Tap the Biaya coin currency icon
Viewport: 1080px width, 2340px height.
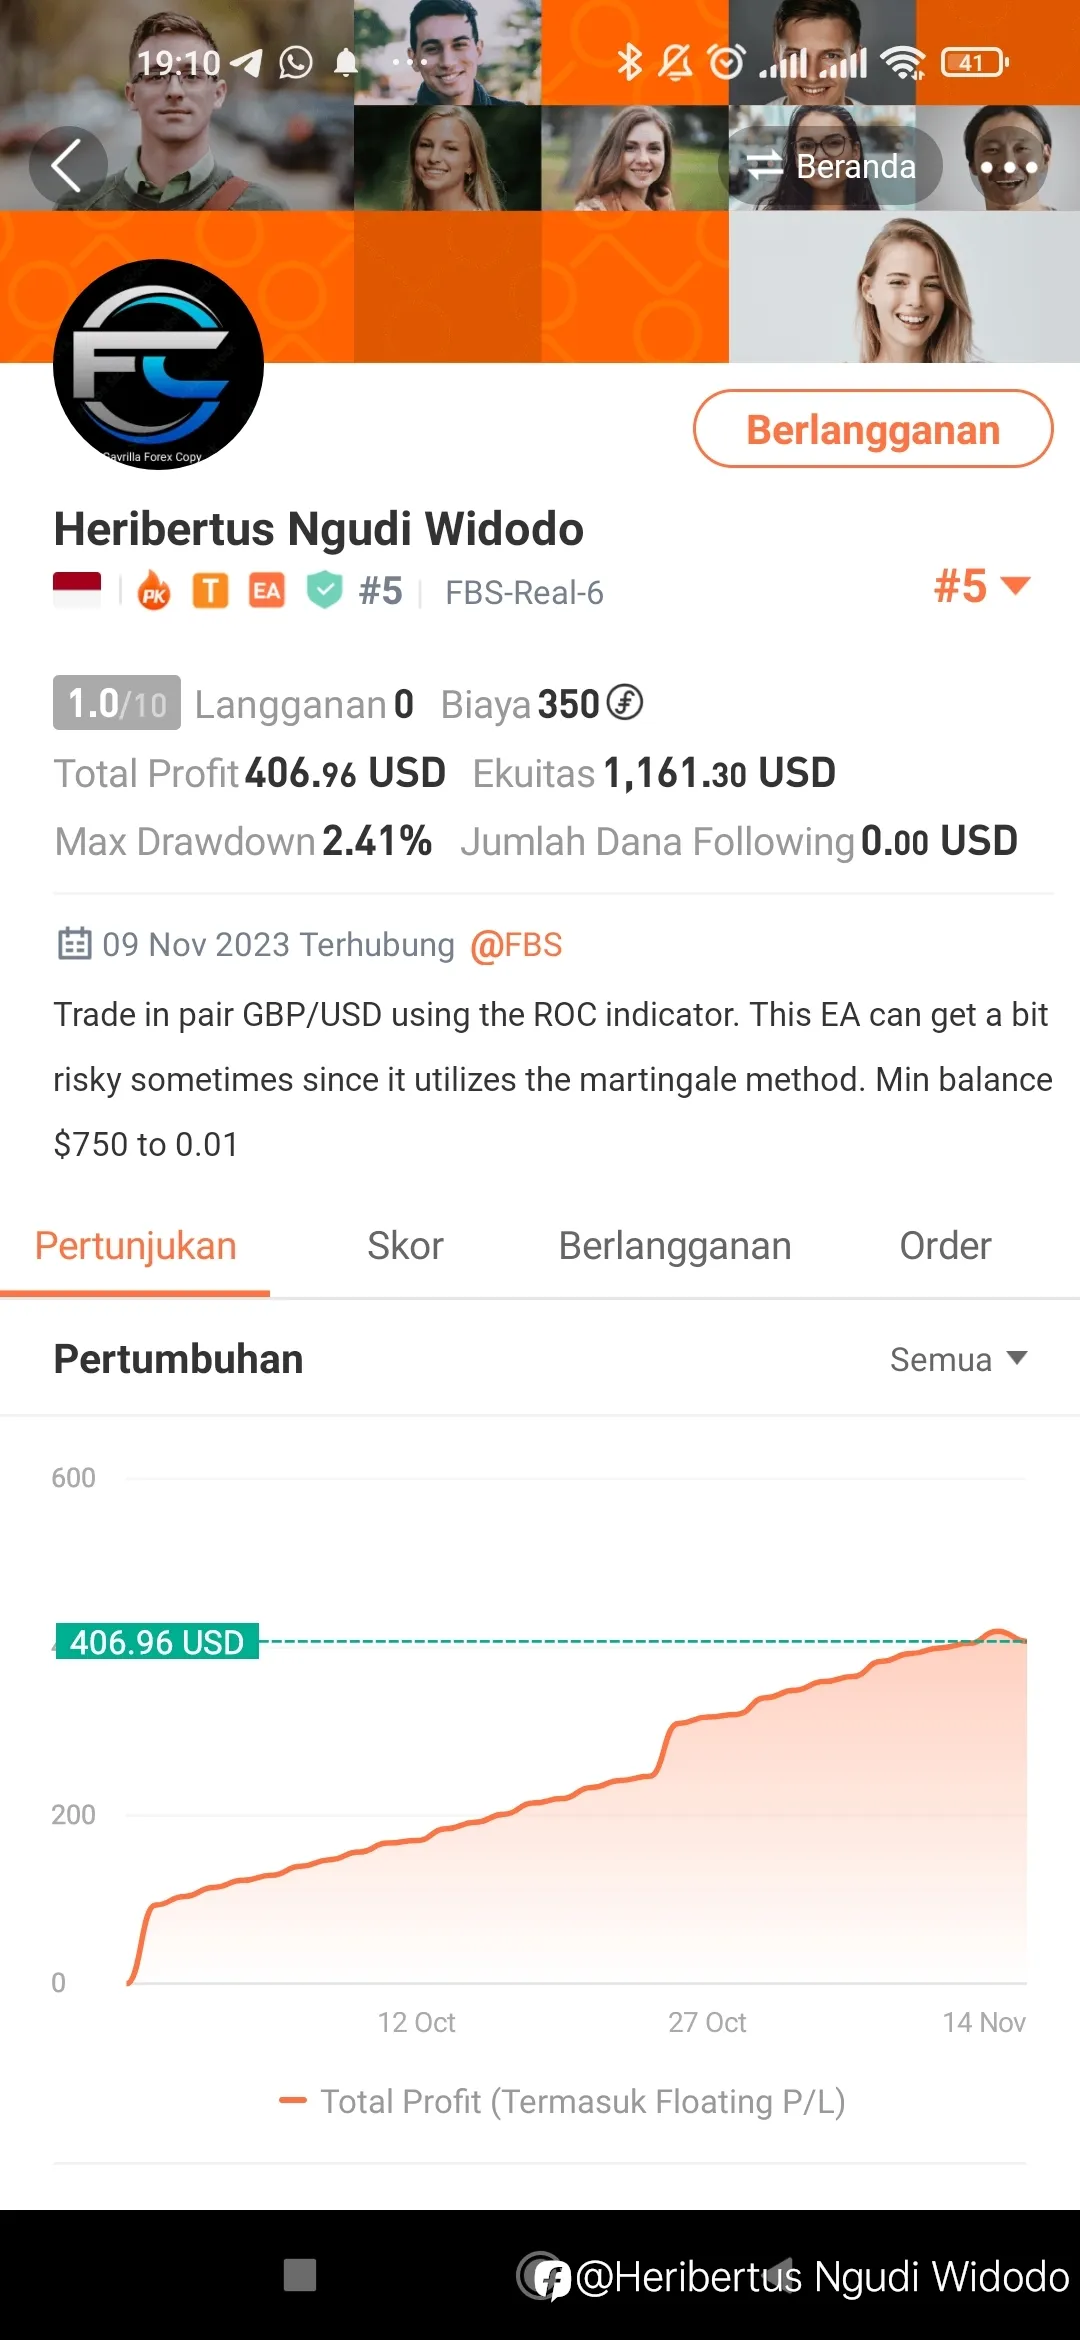pos(625,702)
